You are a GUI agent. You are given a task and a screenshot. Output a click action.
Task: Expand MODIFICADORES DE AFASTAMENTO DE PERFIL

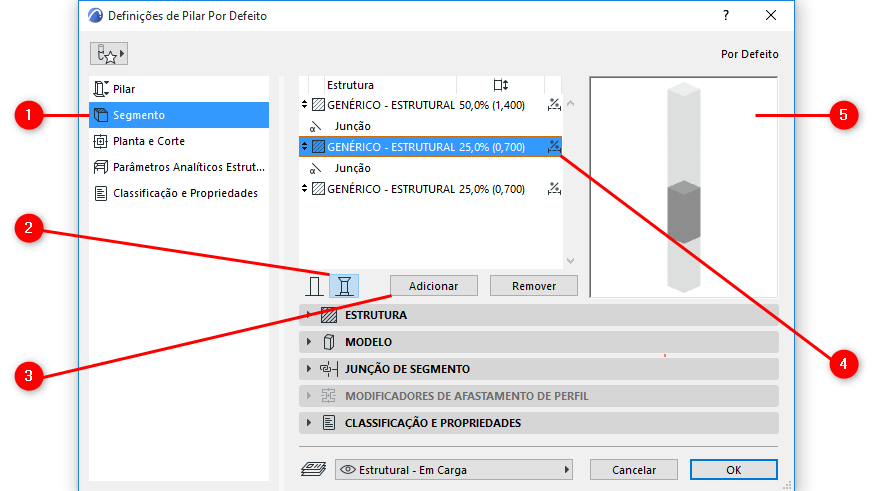538,396
